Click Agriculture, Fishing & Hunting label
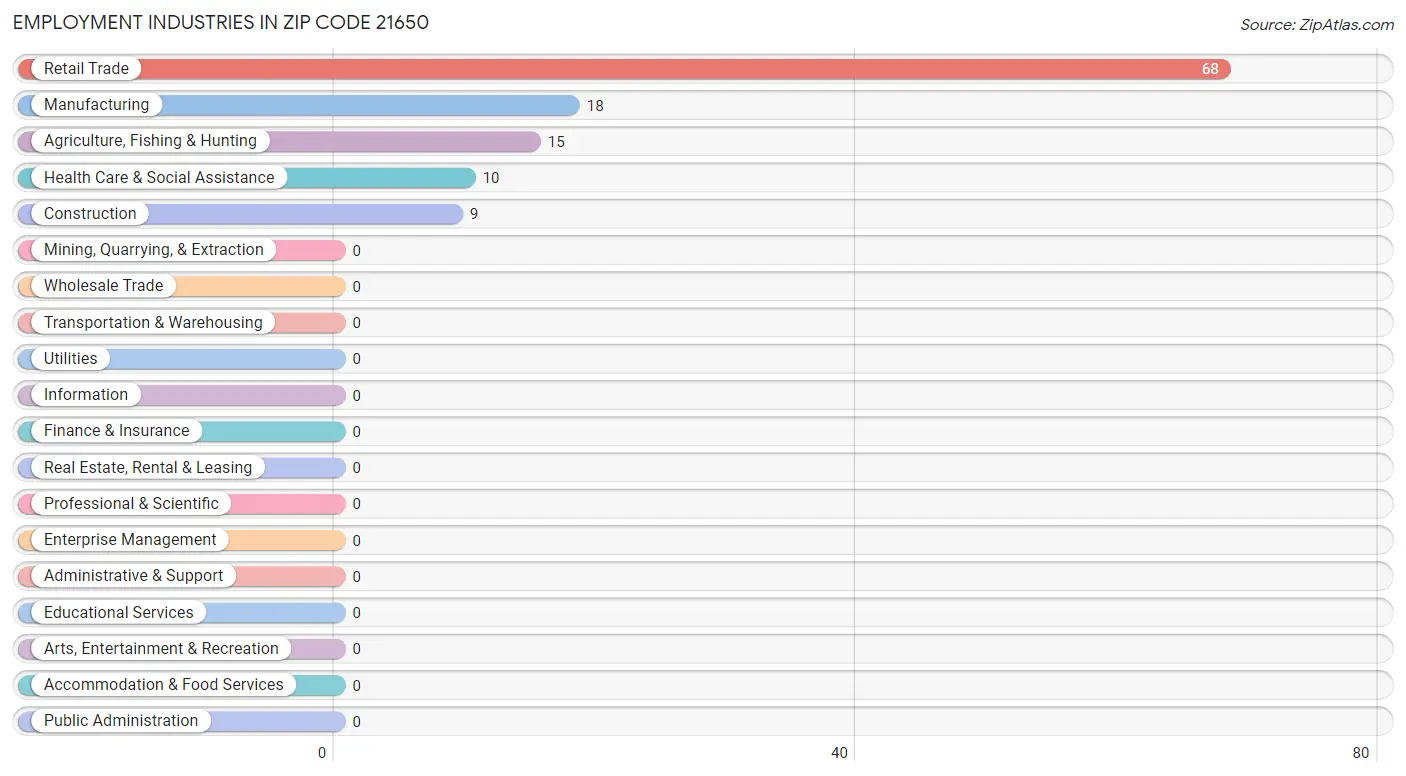This screenshot has height=776, width=1406. [x=150, y=141]
